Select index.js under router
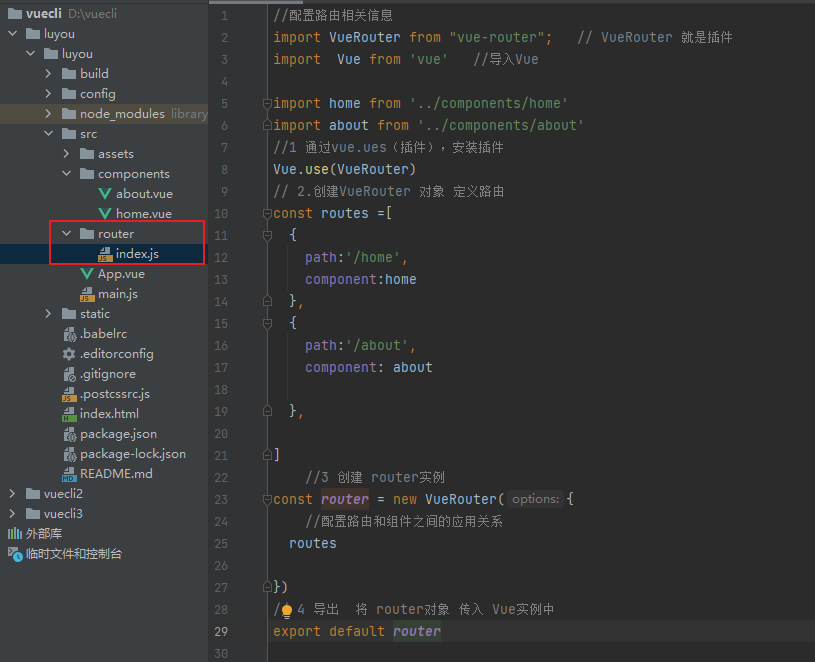 coord(137,254)
